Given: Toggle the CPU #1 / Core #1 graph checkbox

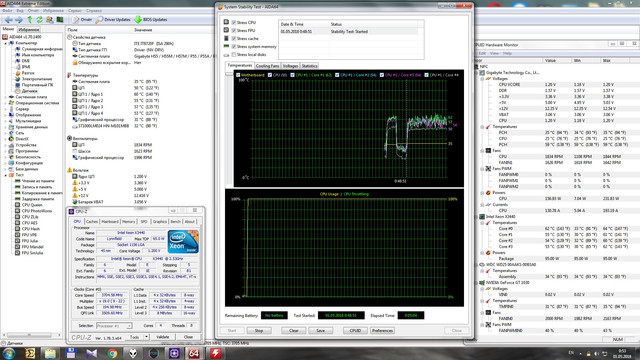Looking at the screenshot, I should coord(293,75).
